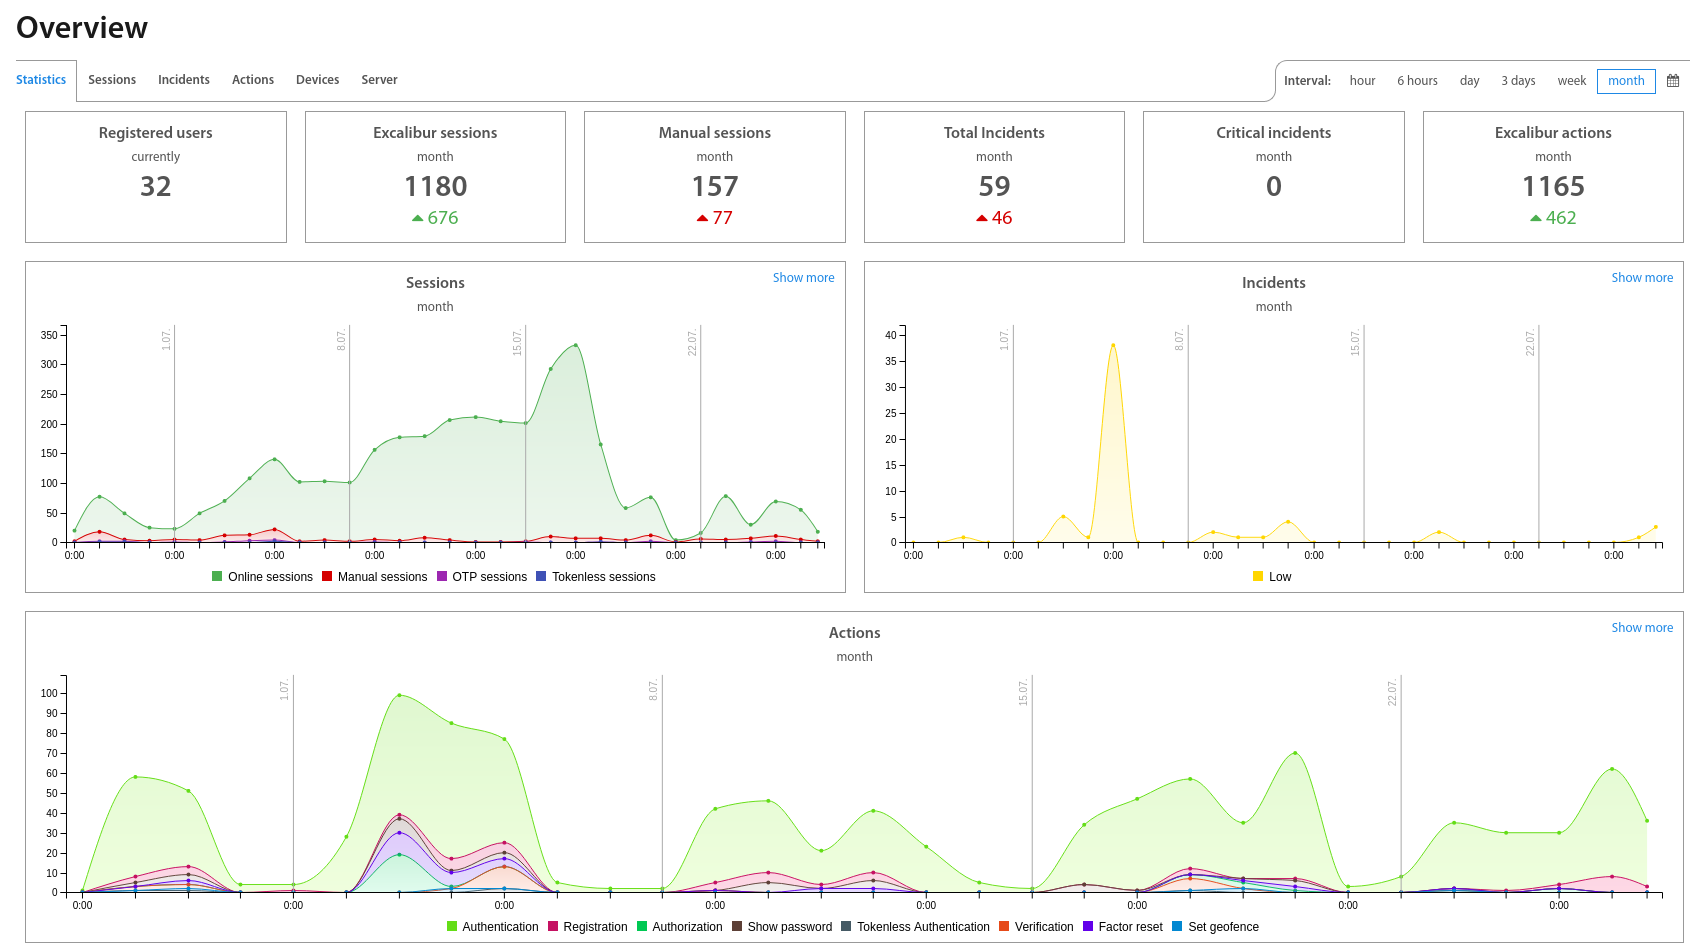Choose the 3 days interval
Screen dimensions: 1699x949
tap(1517, 81)
